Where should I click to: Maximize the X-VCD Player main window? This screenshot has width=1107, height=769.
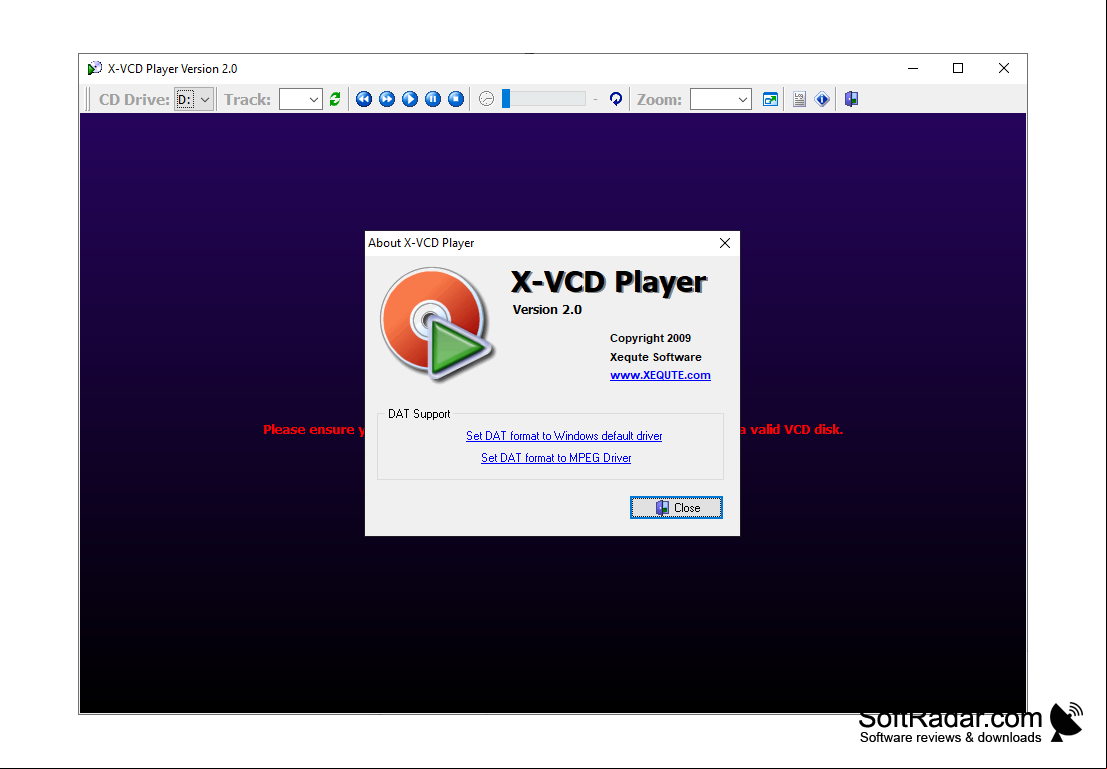pos(958,68)
